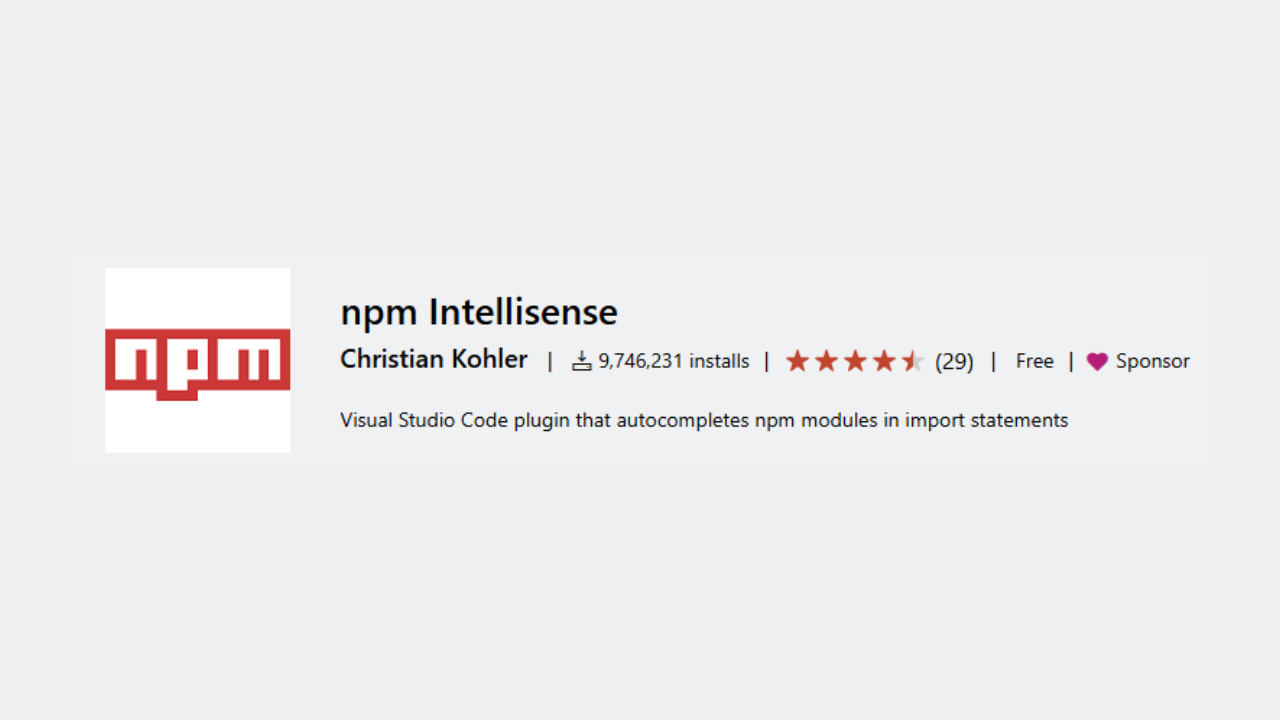Click the Free price label
Viewport: 1280px width, 720px height.
click(x=1035, y=362)
